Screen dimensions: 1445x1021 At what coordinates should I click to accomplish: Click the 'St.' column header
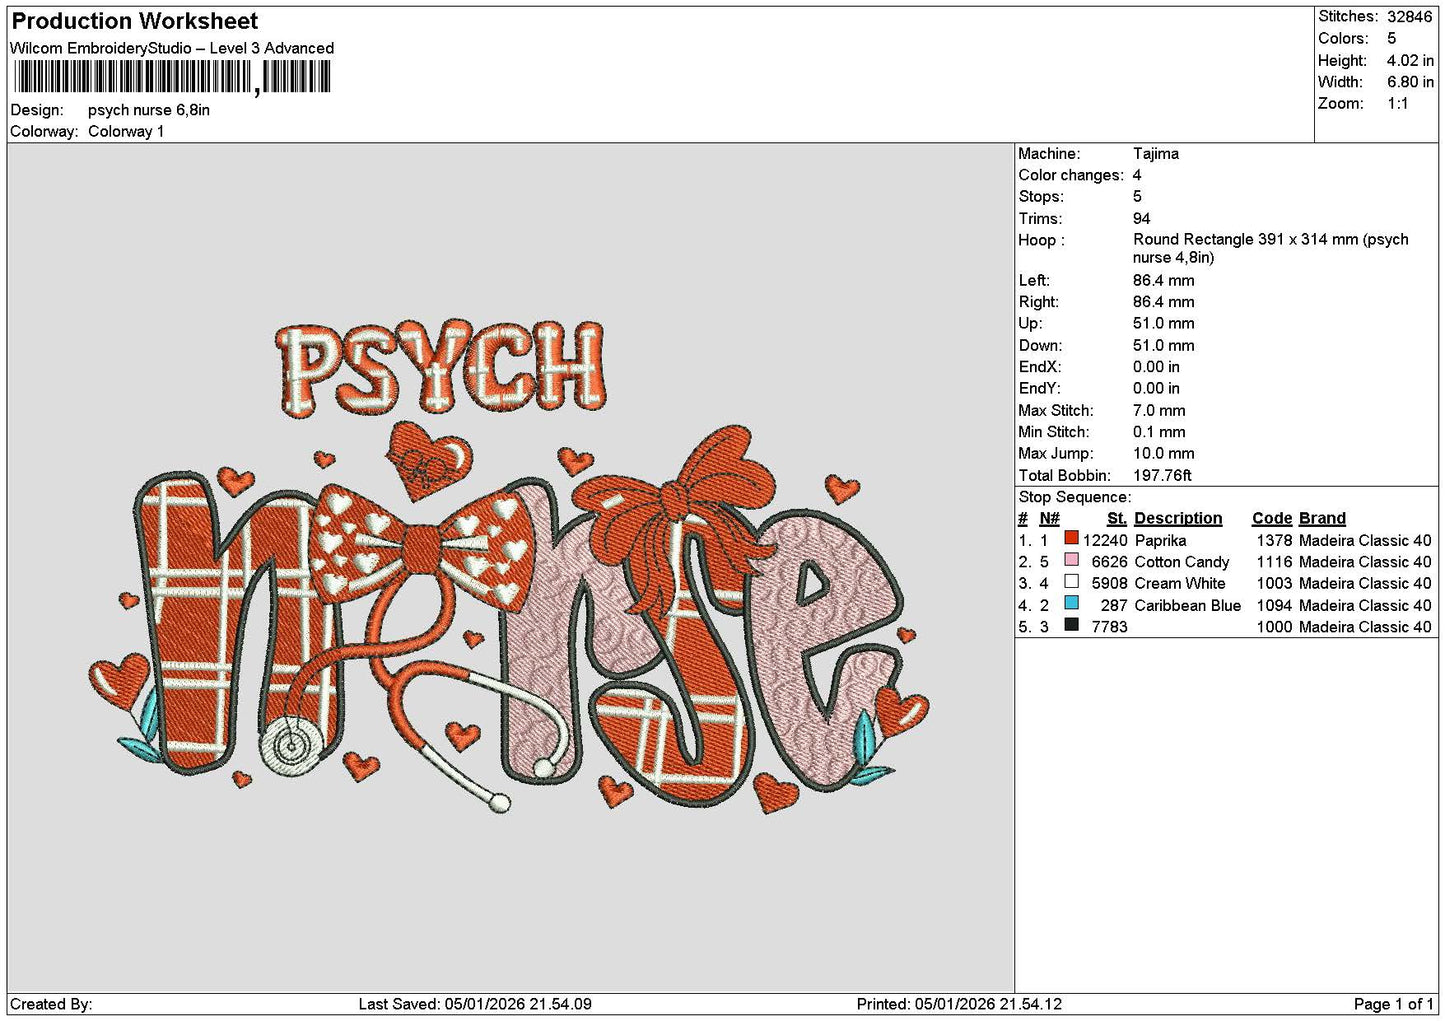click(x=1117, y=519)
